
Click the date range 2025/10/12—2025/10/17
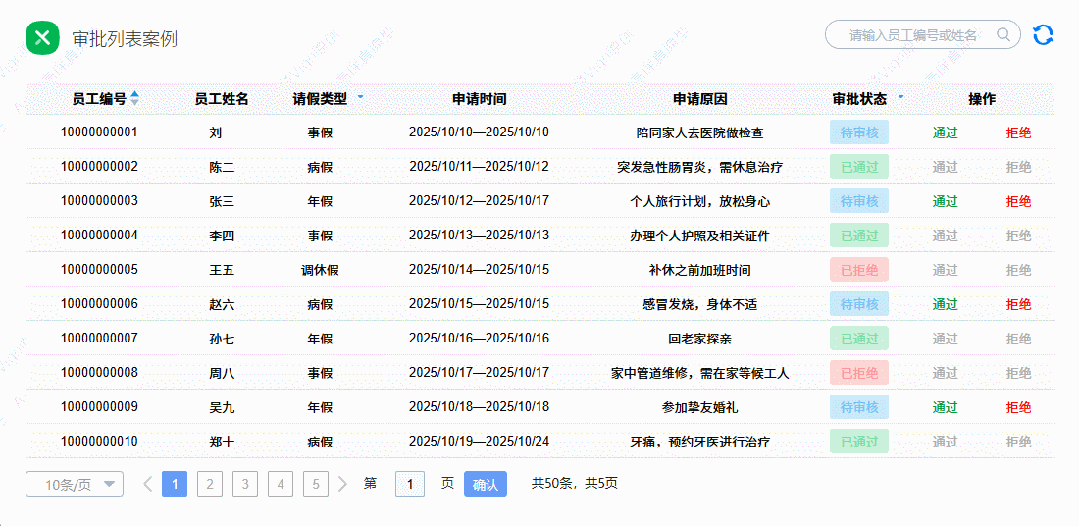tap(479, 201)
